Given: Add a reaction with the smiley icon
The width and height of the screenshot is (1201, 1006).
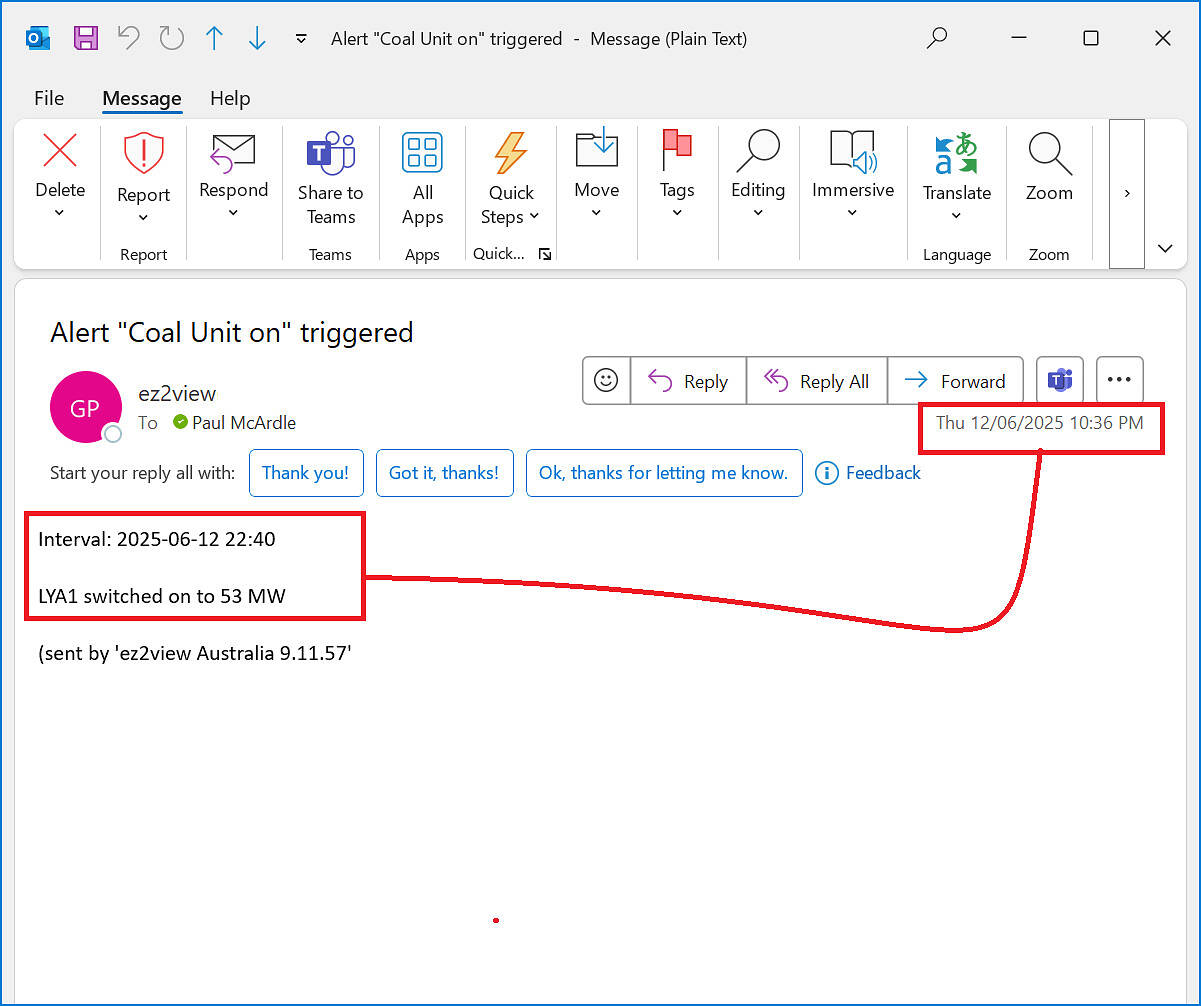Looking at the screenshot, I should tap(606, 380).
